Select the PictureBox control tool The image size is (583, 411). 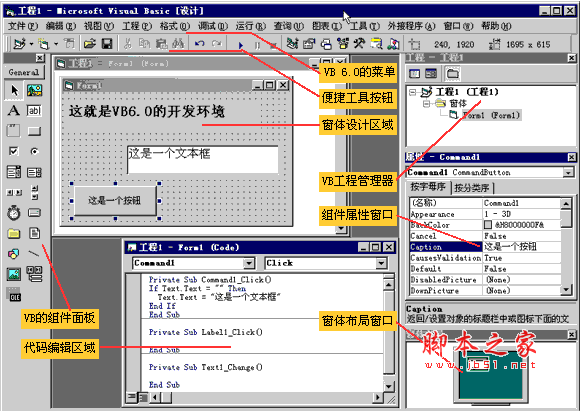click(34, 90)
